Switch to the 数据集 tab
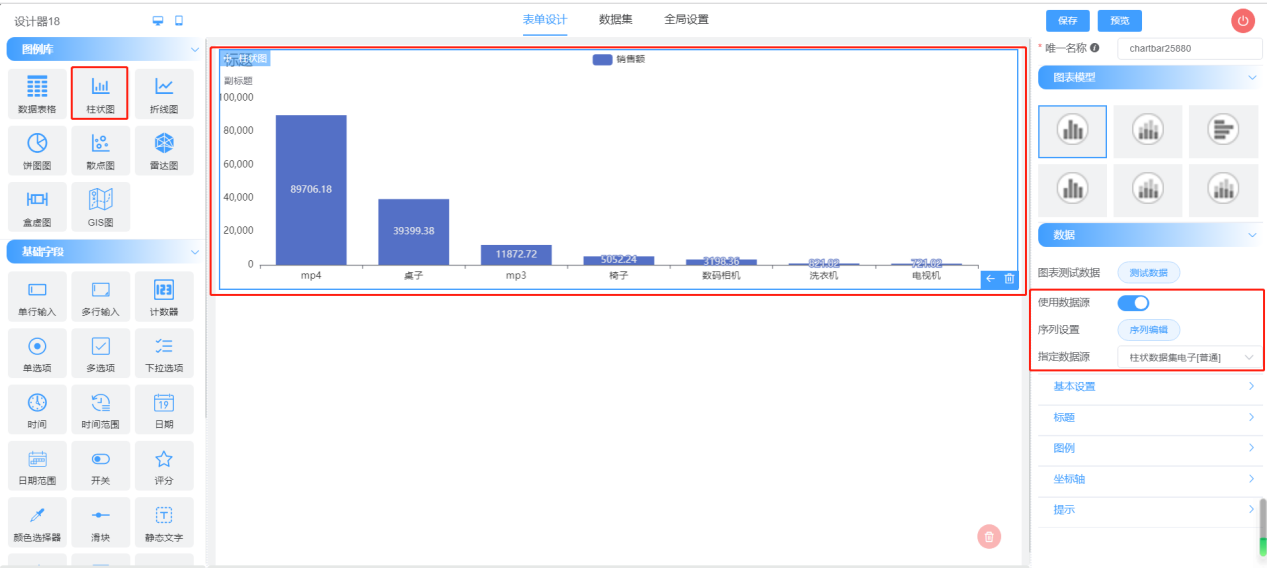Image resolution: width=1267 pixels, height=568 pixels. pyautogui.click(x=616, y=20)
